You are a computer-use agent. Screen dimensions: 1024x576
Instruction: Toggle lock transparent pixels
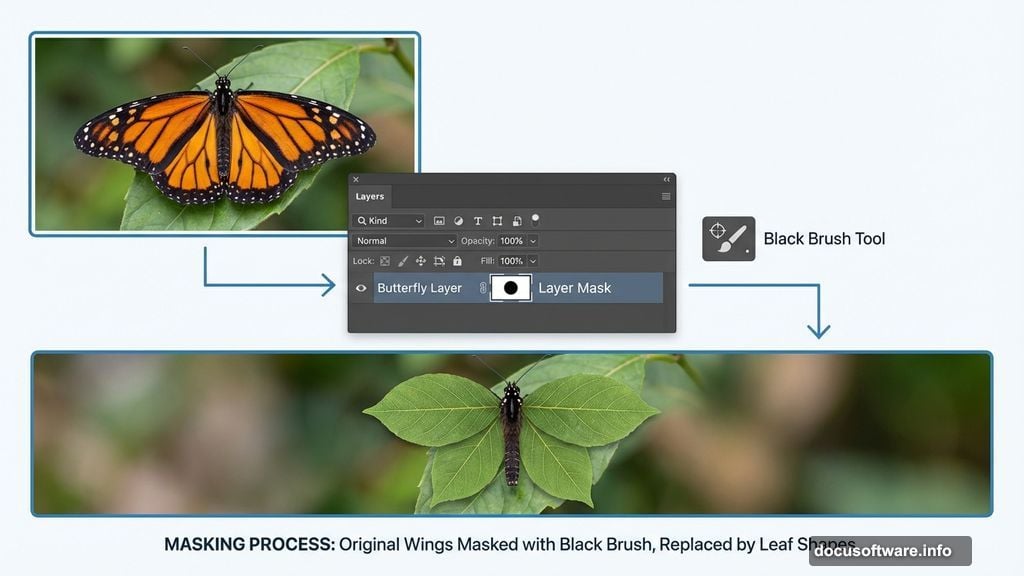click(385, 261)
